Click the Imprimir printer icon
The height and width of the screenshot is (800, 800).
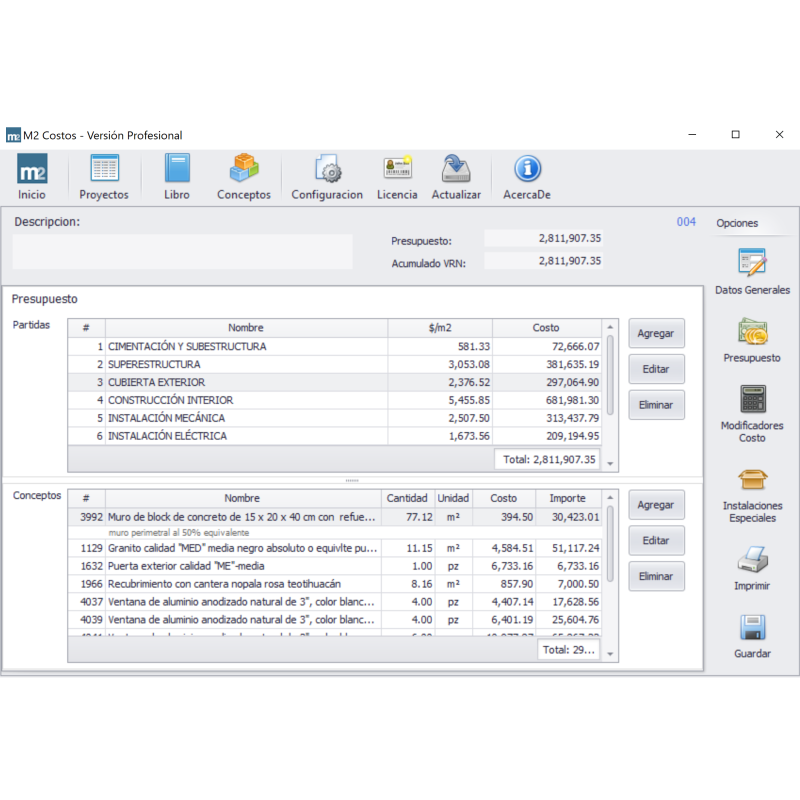pos(751,565)
